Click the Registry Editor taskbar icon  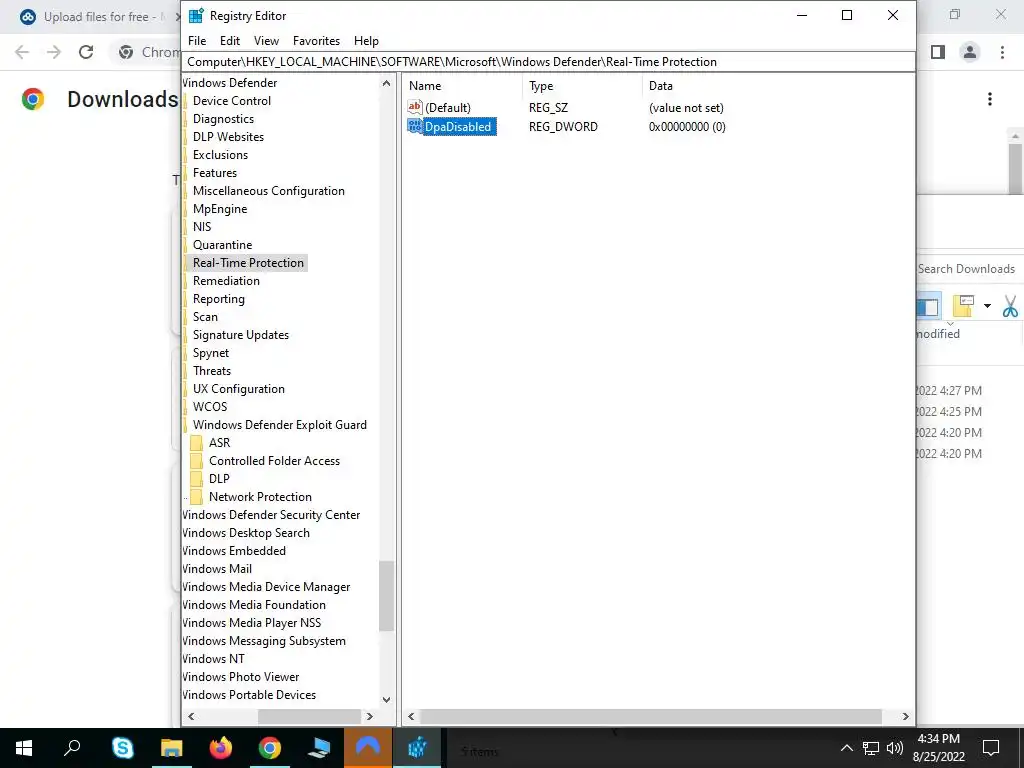coord(417,748)
